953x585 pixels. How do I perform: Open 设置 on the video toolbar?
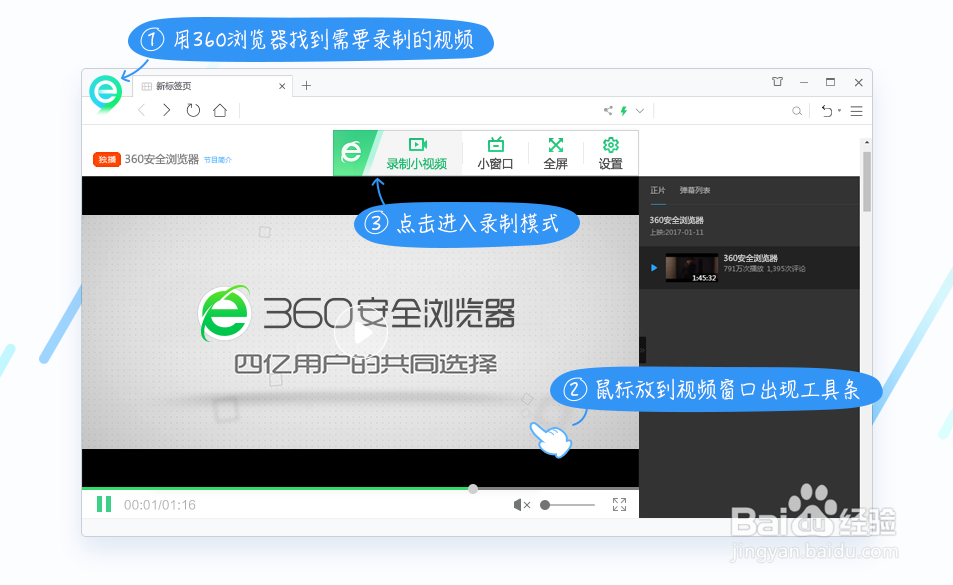point(610,153)
